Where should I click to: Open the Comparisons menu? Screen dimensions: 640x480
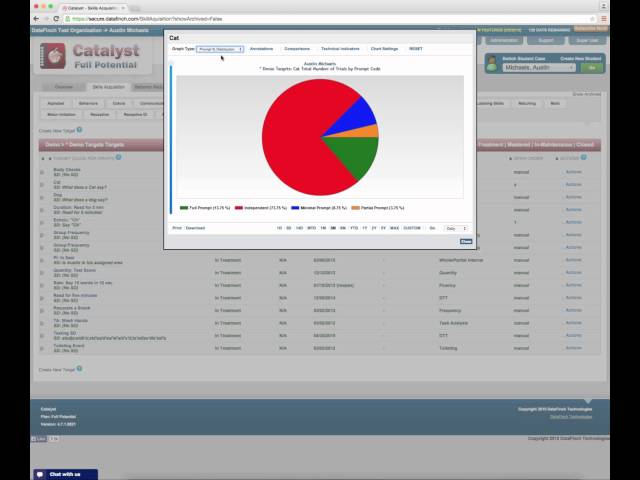297,49
